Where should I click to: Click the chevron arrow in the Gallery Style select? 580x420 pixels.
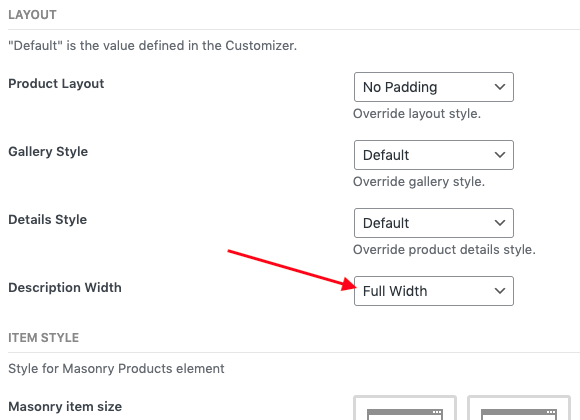(x=500, y=155)
